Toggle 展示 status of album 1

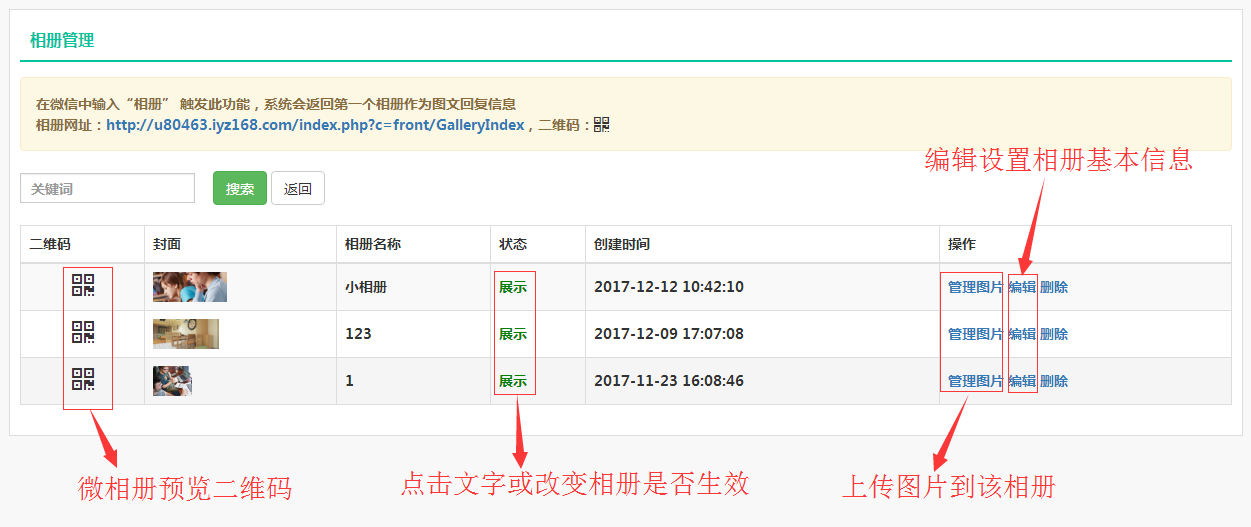click(x=512, y=381)
